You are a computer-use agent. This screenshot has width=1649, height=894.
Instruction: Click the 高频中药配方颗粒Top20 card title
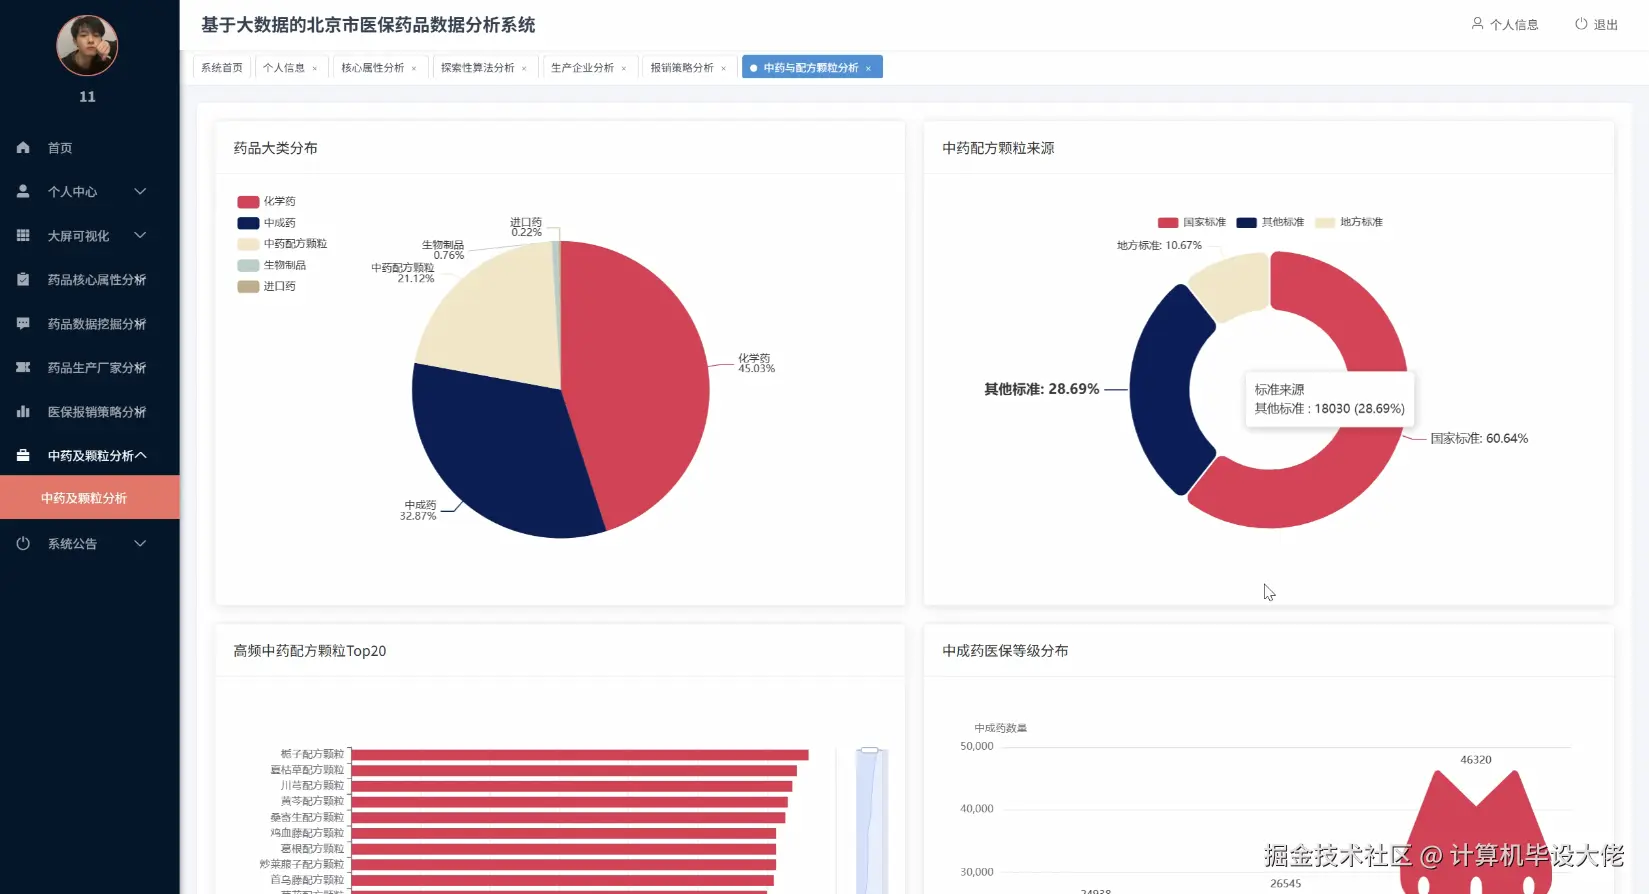(x=310, y=651)
